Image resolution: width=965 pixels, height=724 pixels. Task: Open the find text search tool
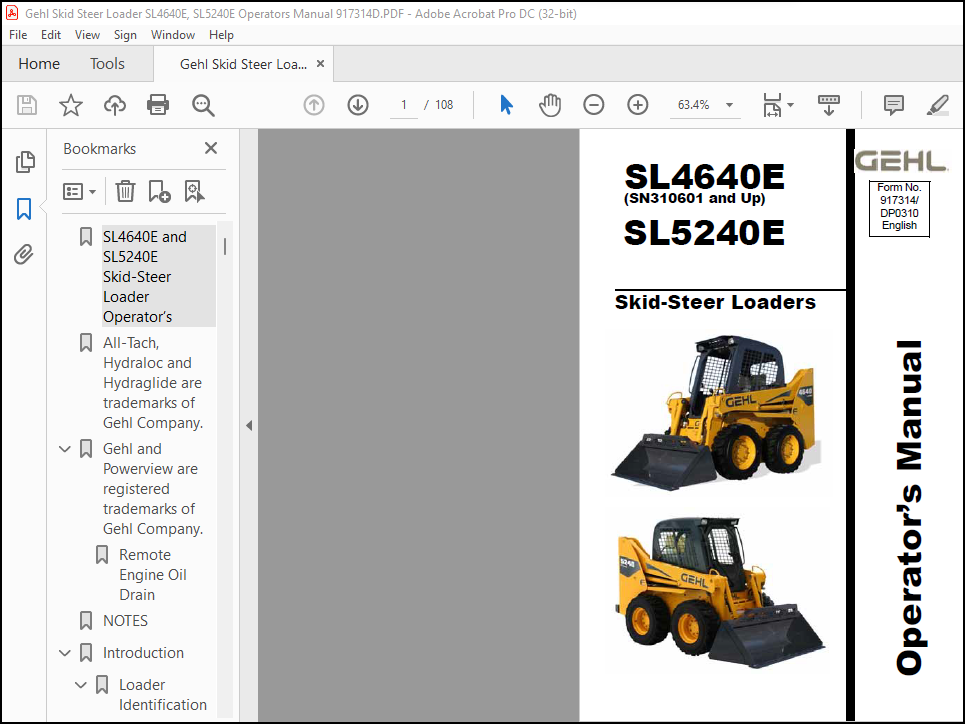click(x=202, y=105)
